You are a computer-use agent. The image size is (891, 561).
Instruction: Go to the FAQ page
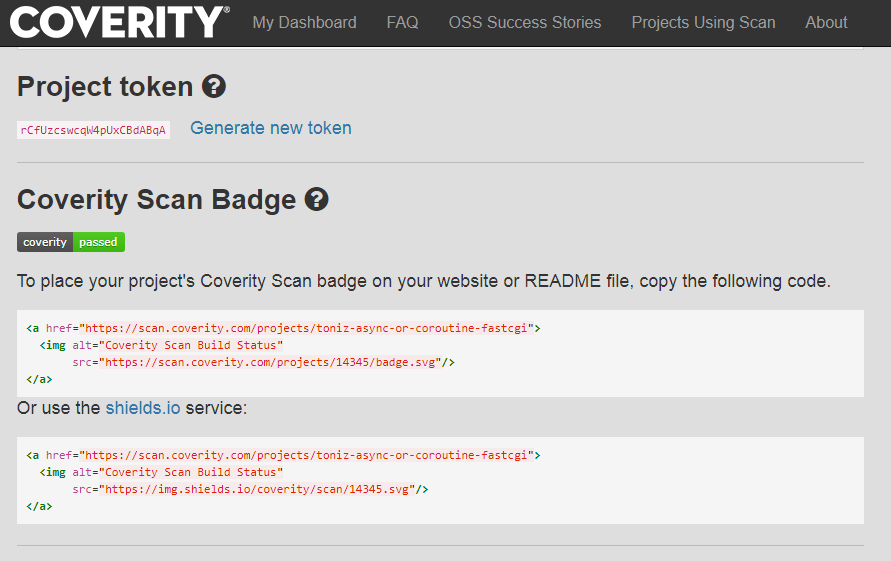pyautogui.click(x=402, y=22)
